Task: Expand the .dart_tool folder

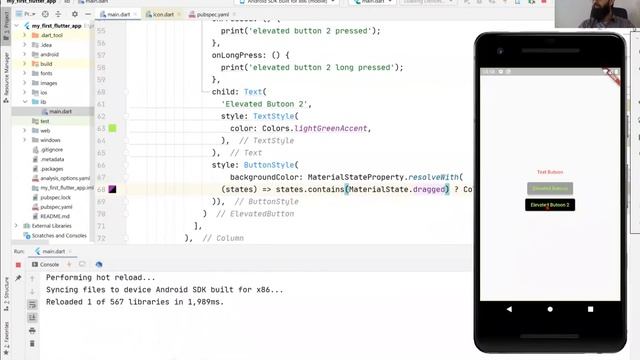Action: (24, 36)
